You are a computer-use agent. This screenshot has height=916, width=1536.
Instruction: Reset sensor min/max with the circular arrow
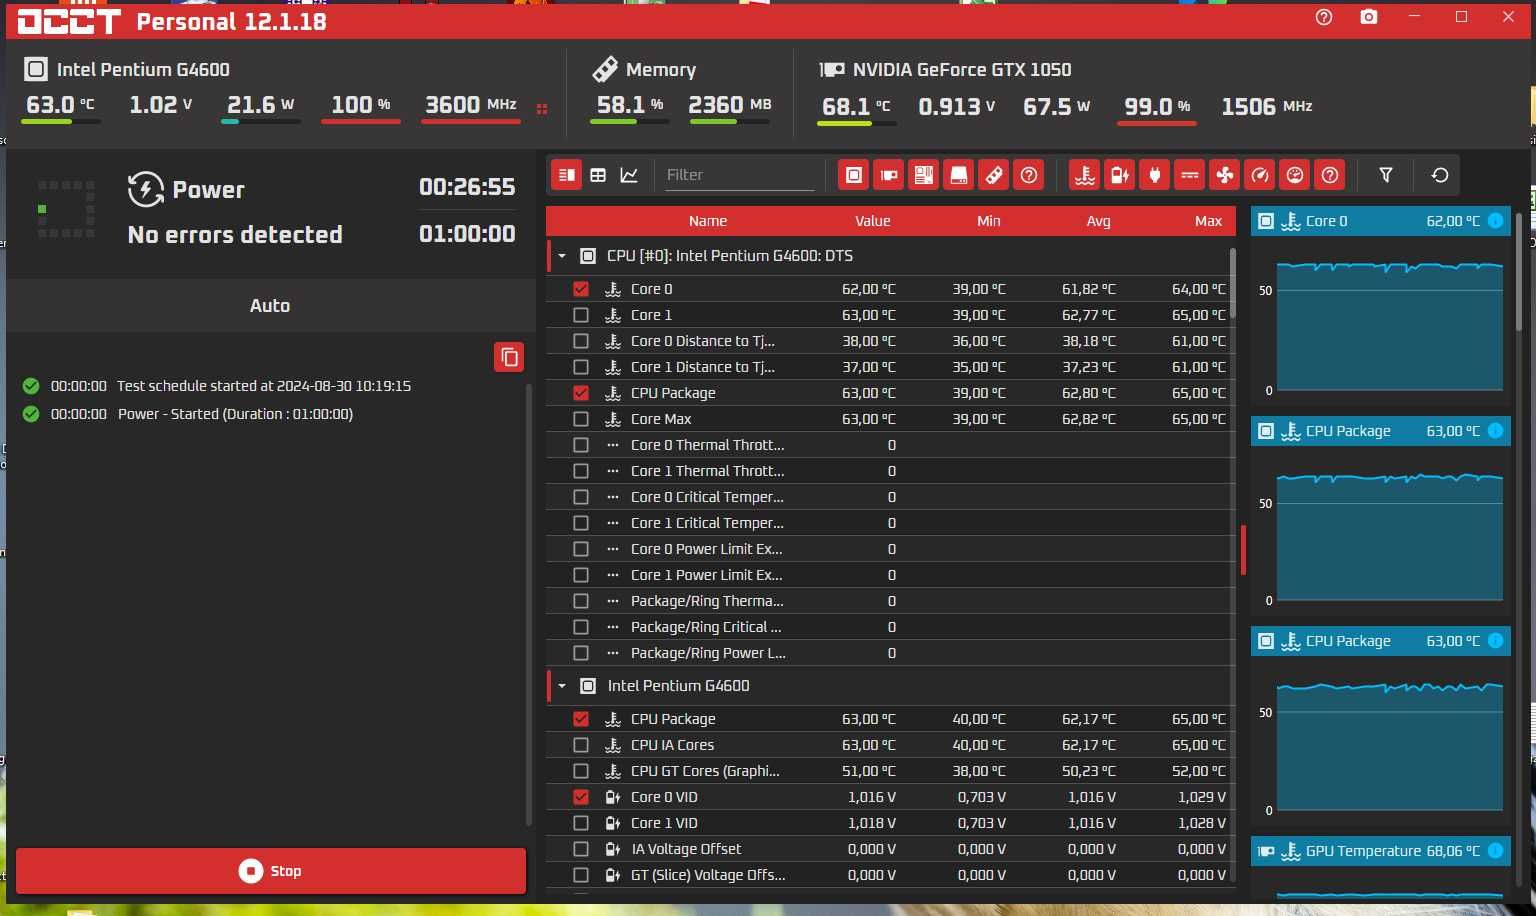[1440, 175]
